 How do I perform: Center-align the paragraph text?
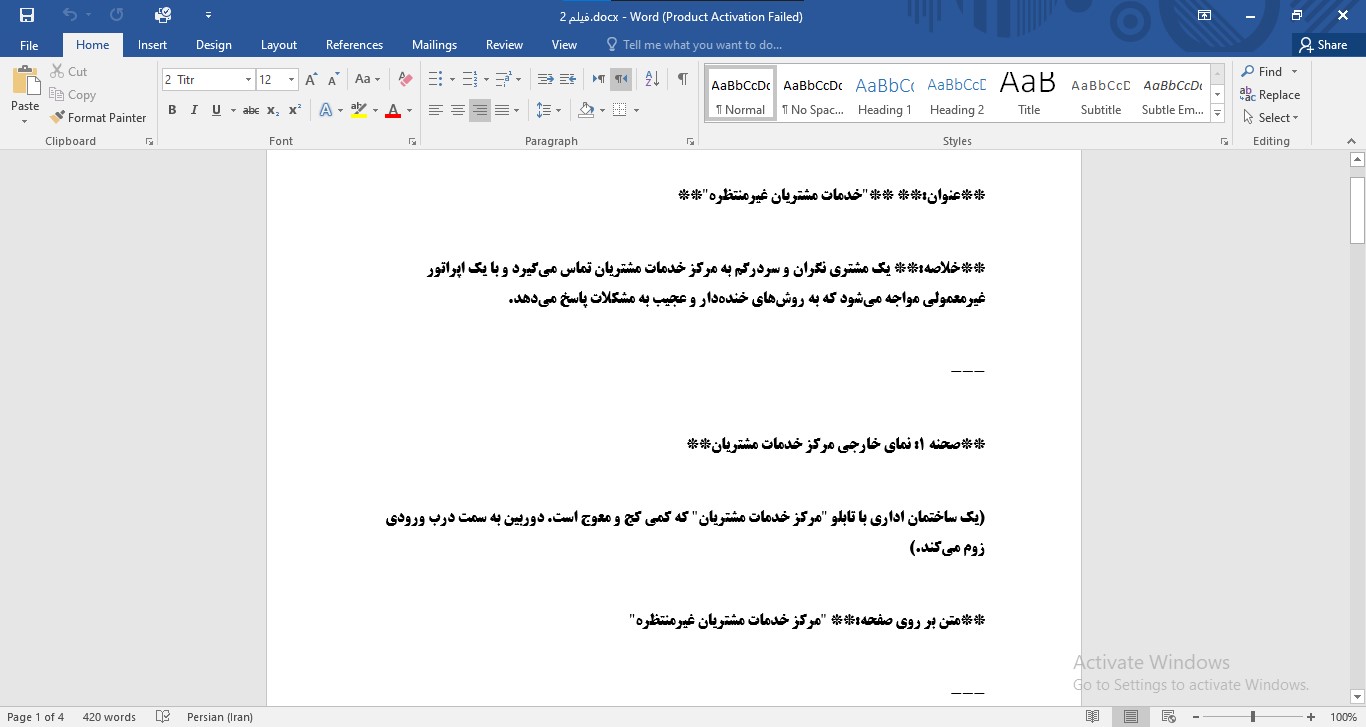click(458, 110)
